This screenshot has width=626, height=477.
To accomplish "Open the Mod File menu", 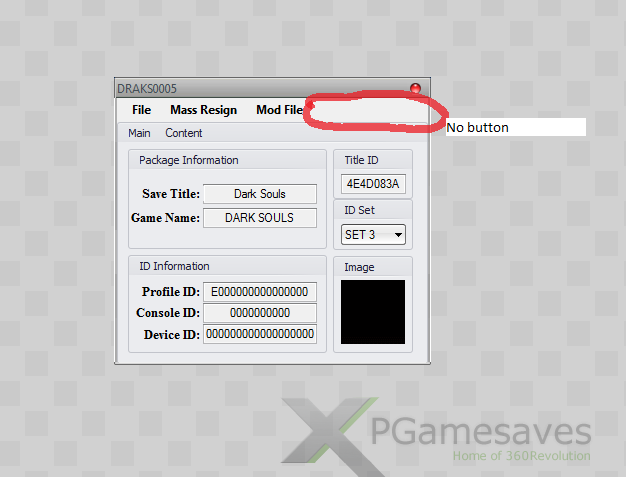I will click(x=279, y=110).
